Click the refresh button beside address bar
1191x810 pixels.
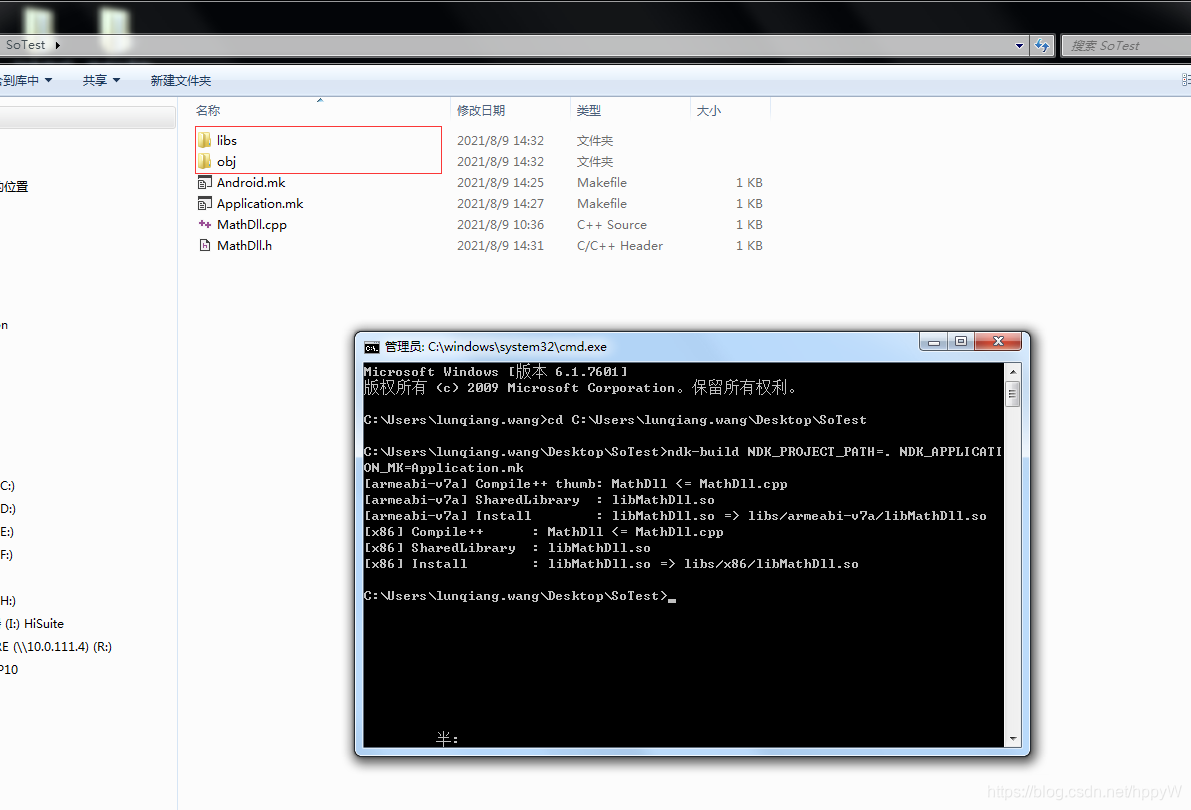(x=1041, y=46)
